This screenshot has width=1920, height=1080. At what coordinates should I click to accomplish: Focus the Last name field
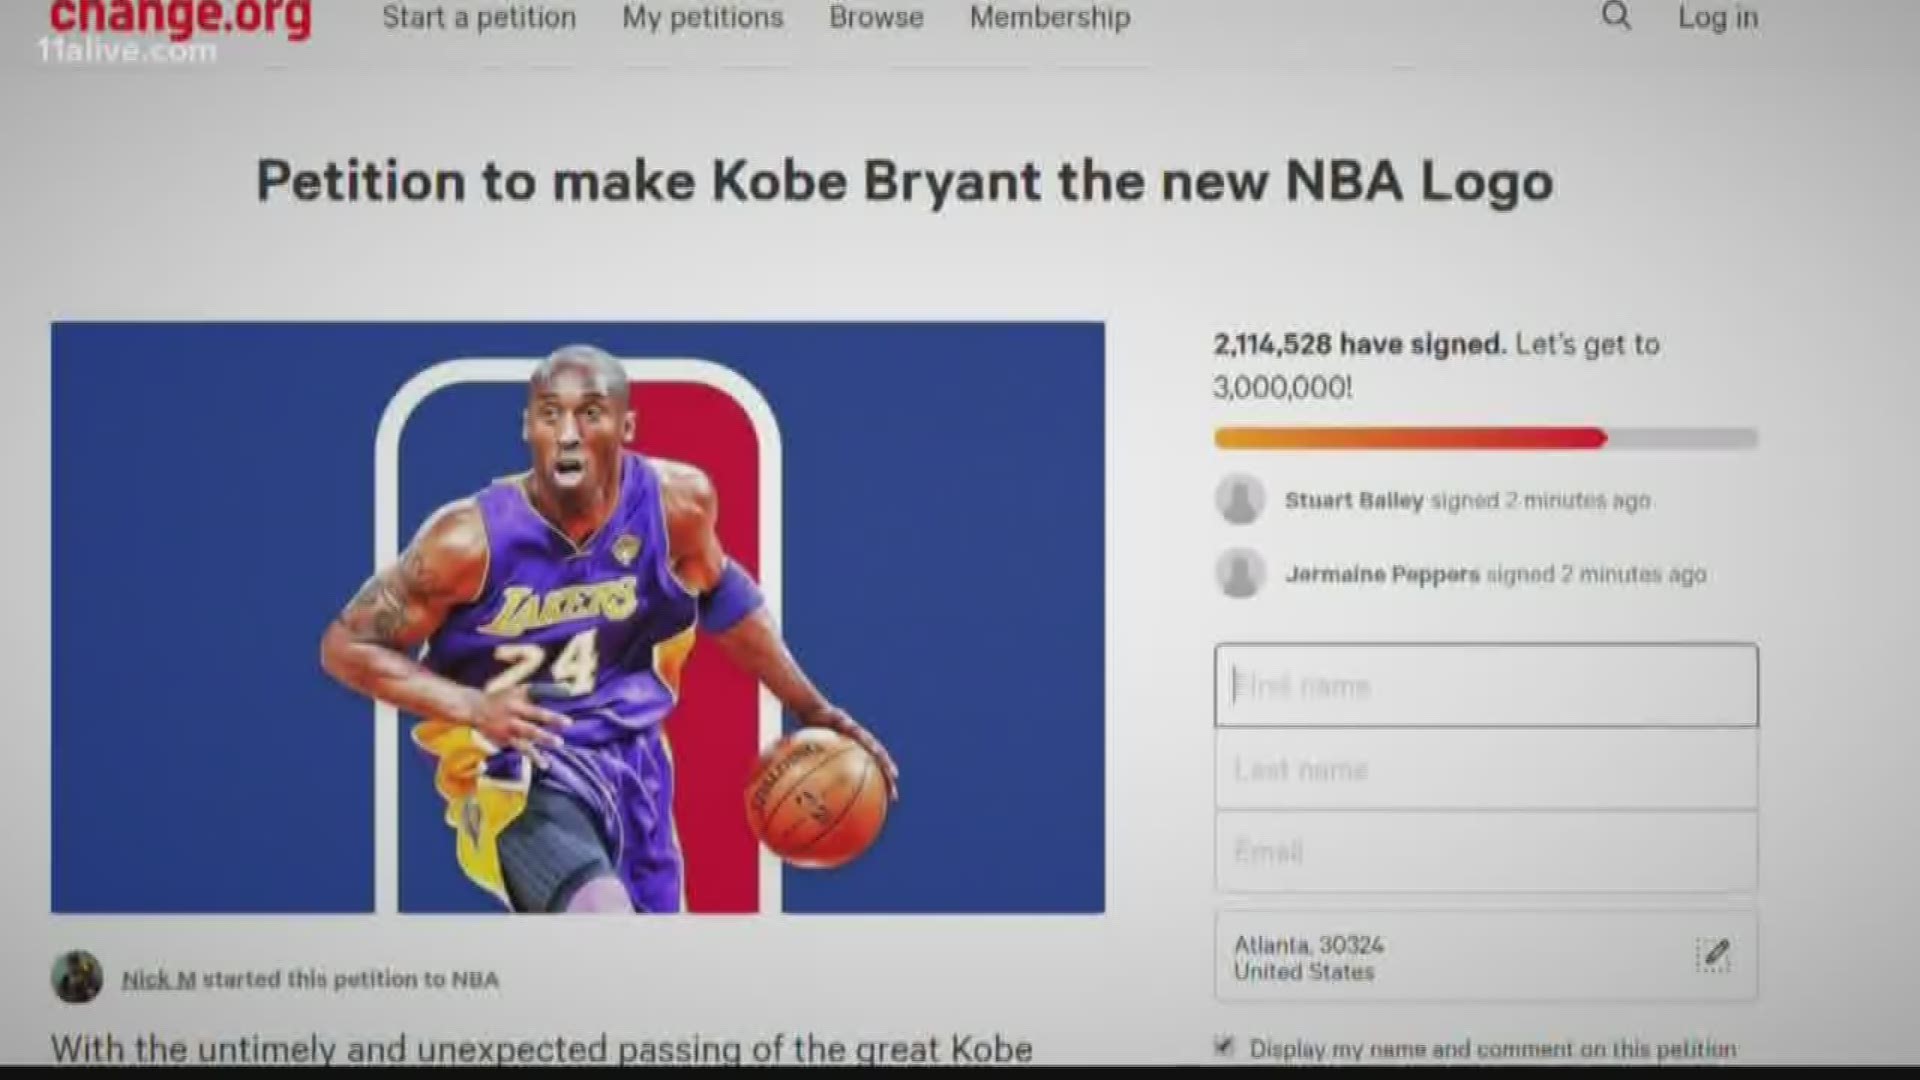(x=1486, y=769)
